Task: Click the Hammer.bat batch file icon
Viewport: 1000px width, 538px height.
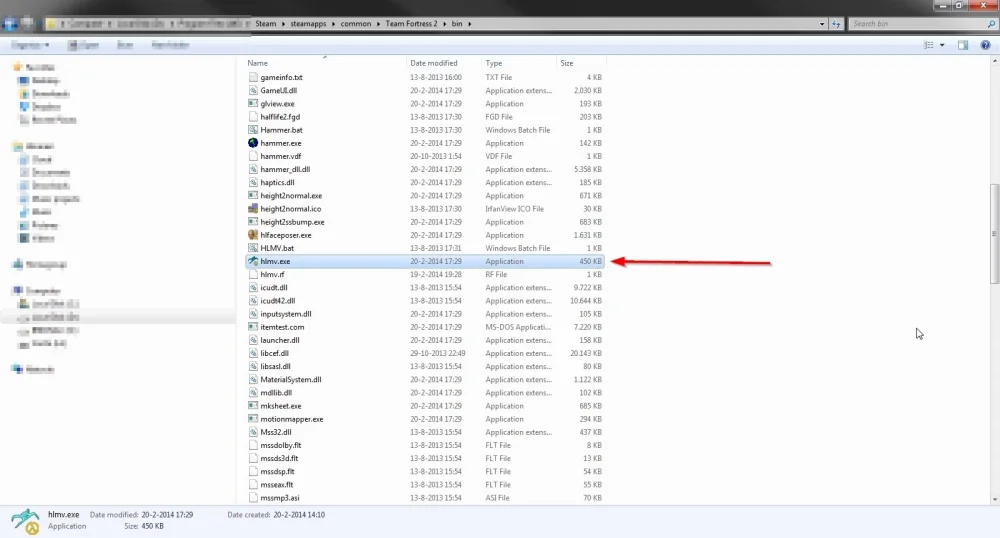Action: pos(253,129)
